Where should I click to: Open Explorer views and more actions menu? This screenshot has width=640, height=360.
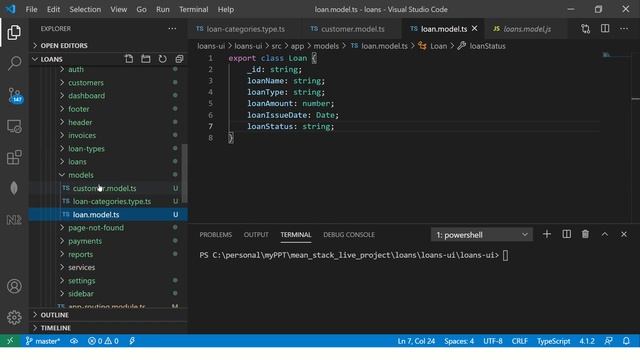click(172, 29)
